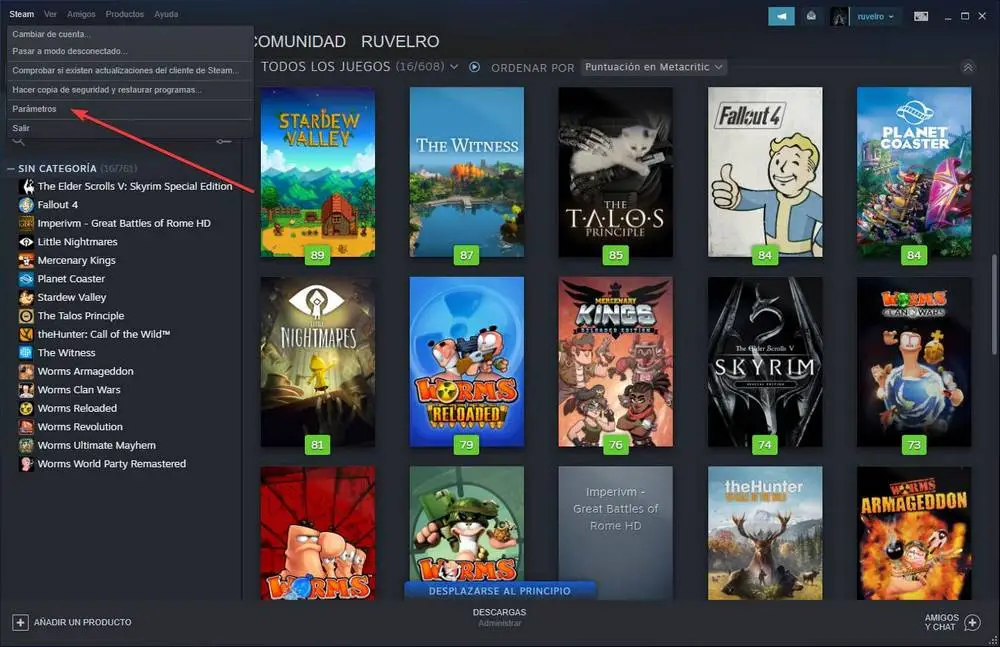Viewport: 1000px width, 647px height.
Task: Open the Amigos menu
Action: pos(81,14)
